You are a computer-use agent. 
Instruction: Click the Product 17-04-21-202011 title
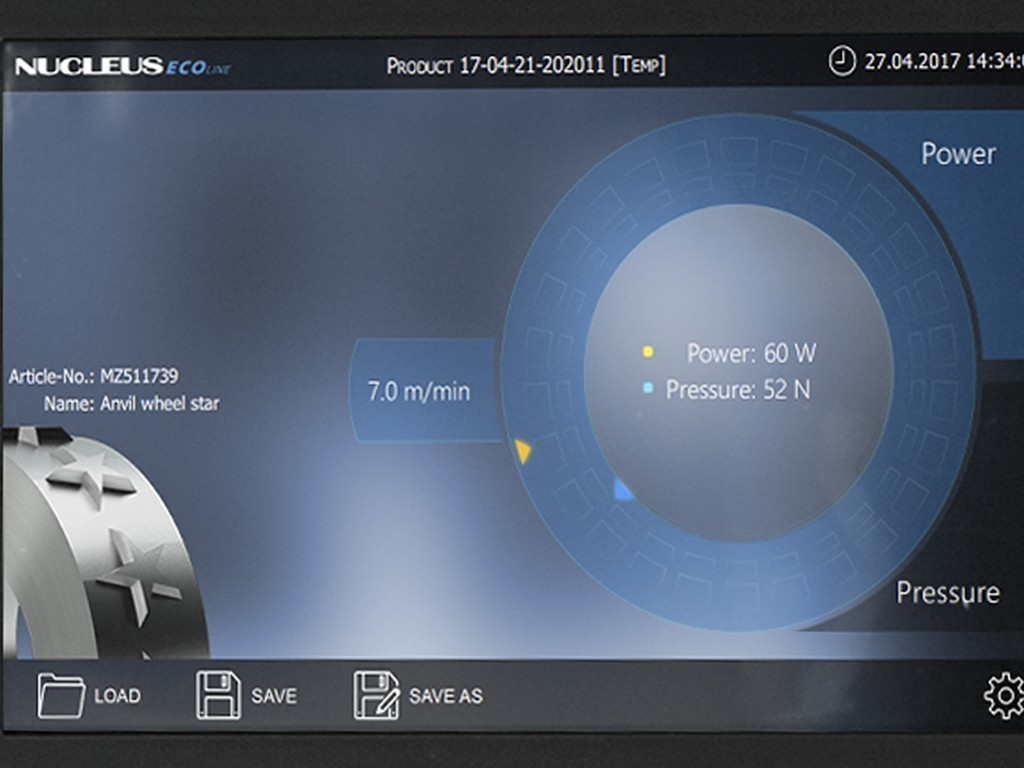click(x=526, y=65)
